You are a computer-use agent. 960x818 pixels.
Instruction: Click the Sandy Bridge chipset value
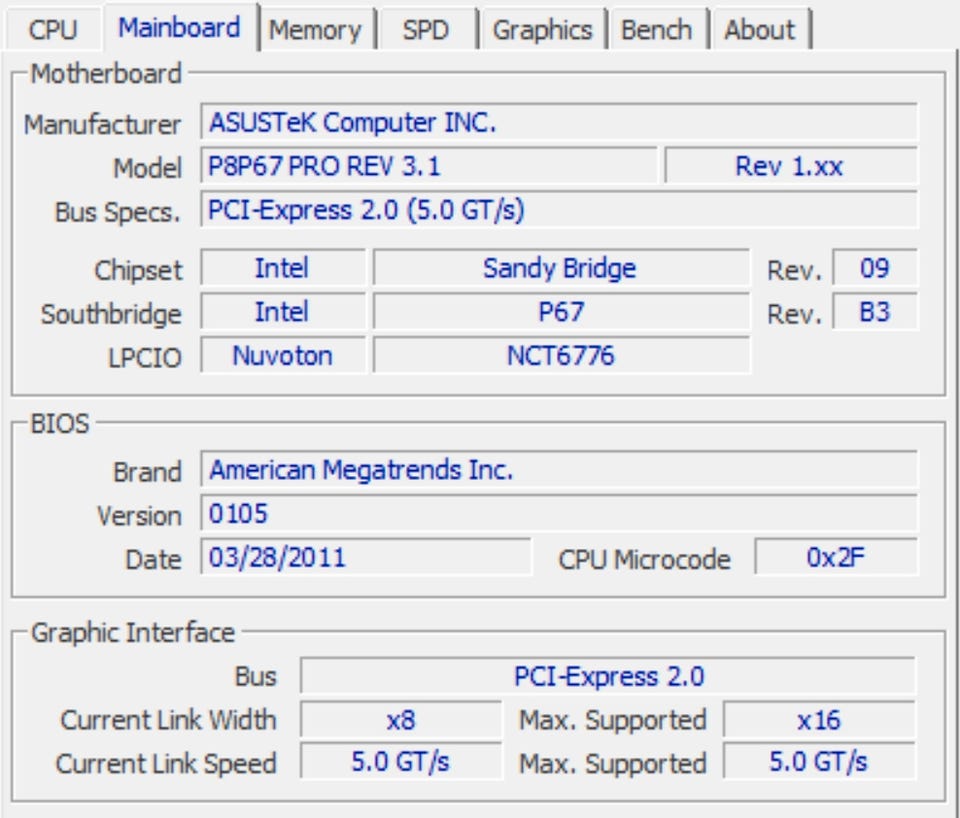point(561,268)
